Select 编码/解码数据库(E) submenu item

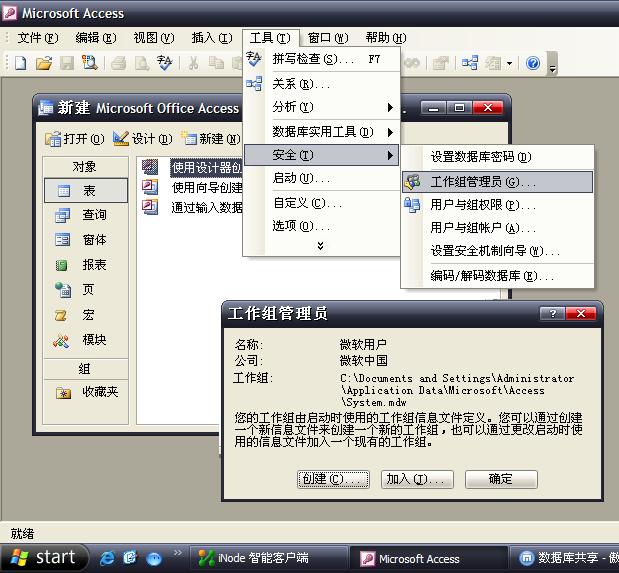coord(497,276)
